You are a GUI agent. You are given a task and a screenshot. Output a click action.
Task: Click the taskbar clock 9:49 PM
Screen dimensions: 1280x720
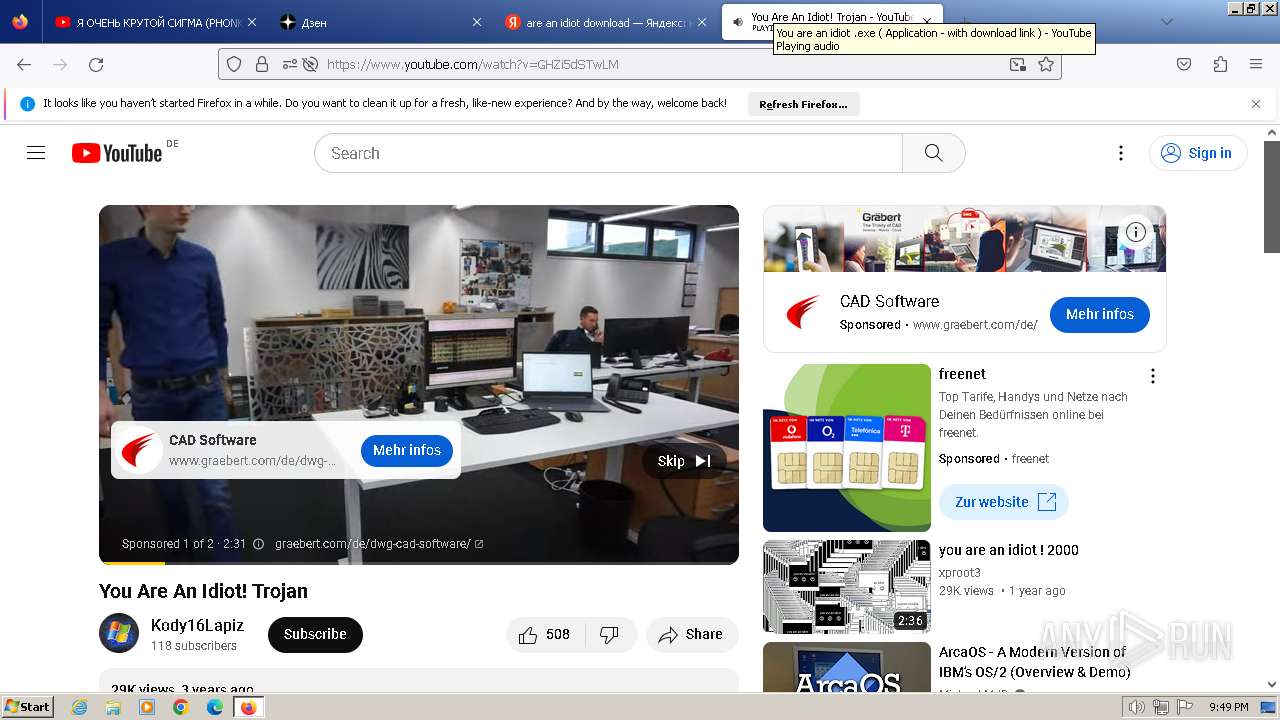click(1229, 707)
